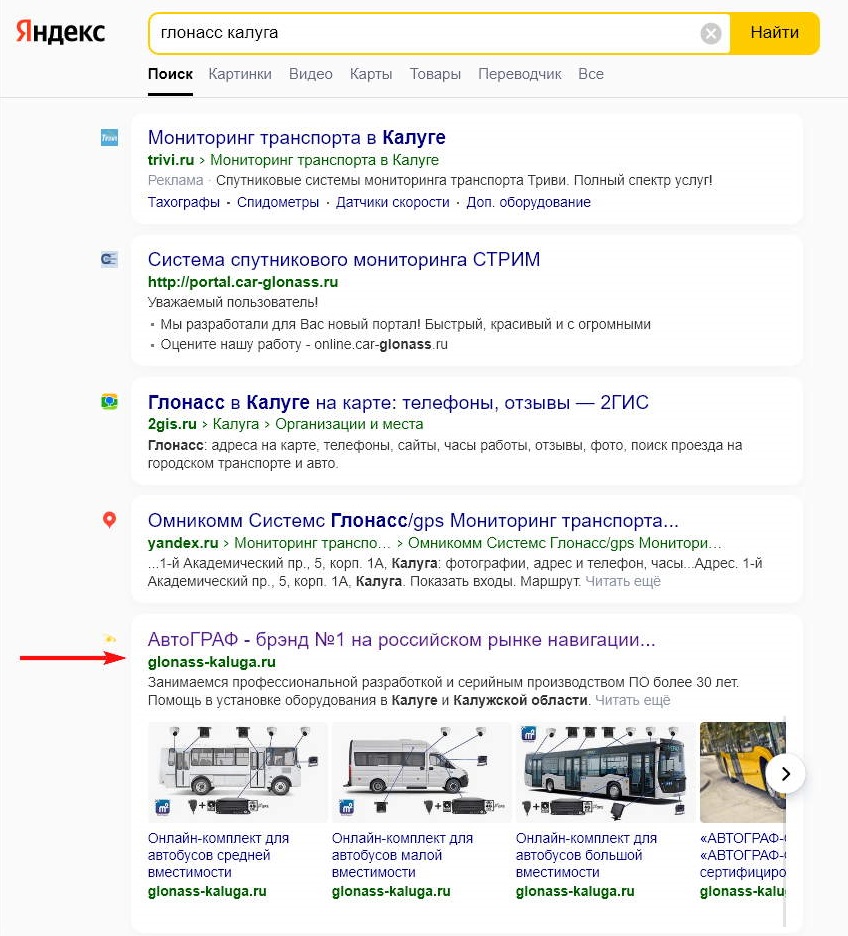Click the 2GIS favicon icon
This screenshot has width=848, height=936.
[110, 402]
